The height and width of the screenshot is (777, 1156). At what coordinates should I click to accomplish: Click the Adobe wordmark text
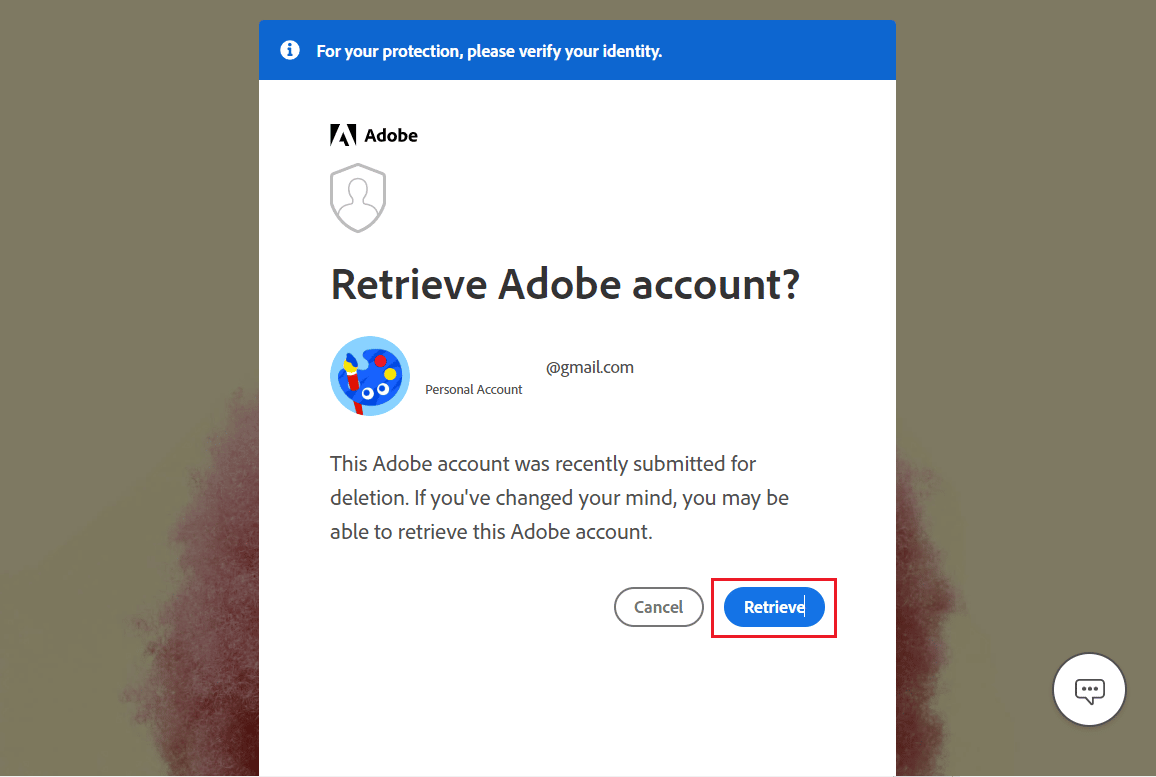point(391,135)
